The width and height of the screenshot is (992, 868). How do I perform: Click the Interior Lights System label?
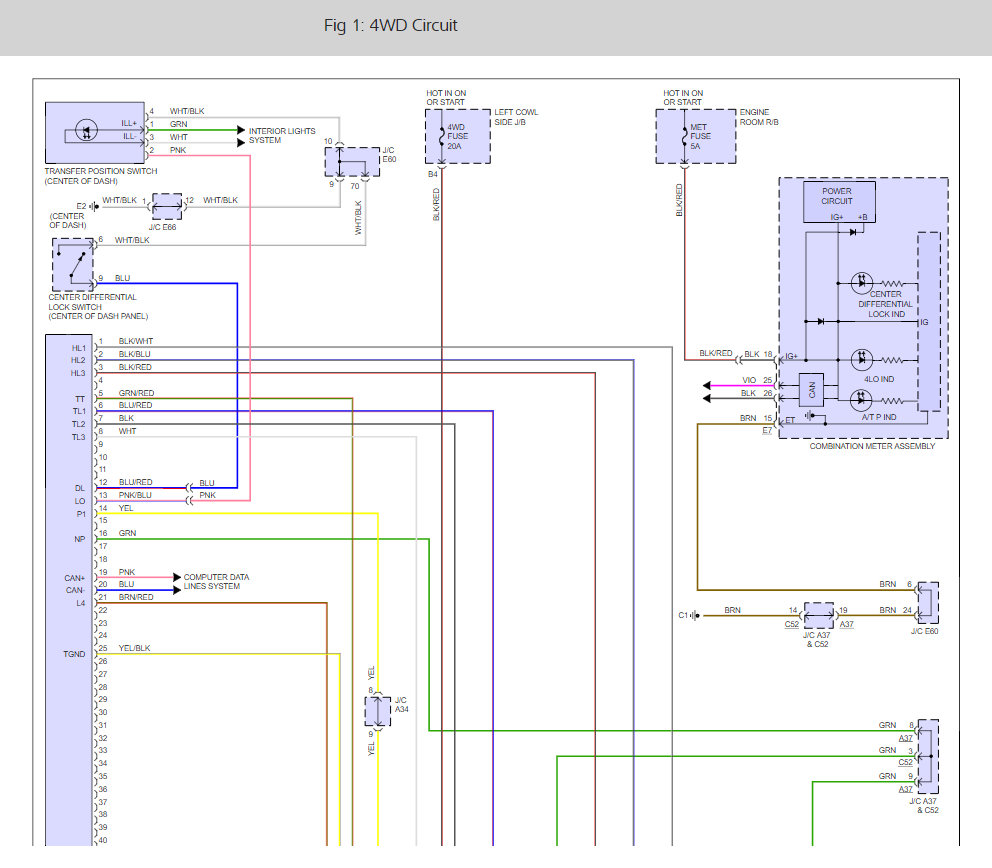tap(282, 135)
